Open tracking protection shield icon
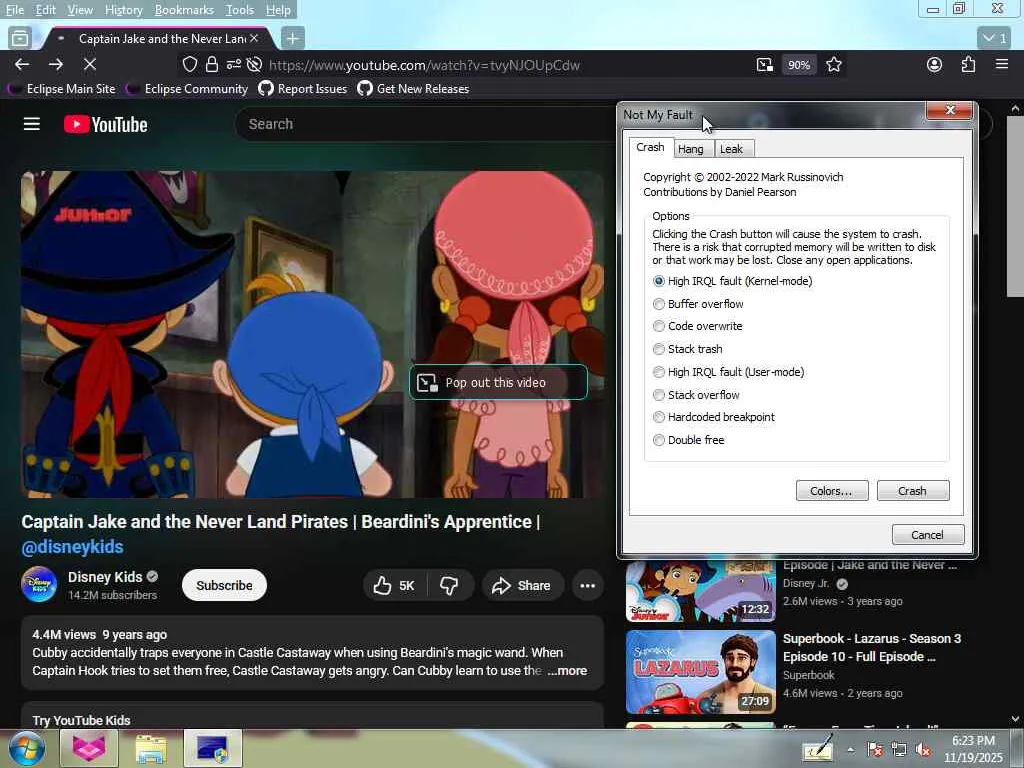This screenshot has width=1024, height=768. tap(189, 64)
